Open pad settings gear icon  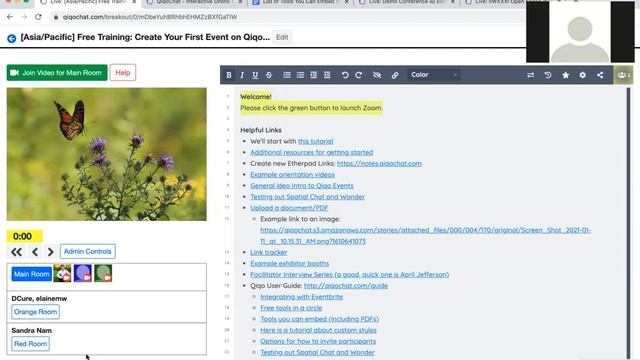(x=582, y=75)
